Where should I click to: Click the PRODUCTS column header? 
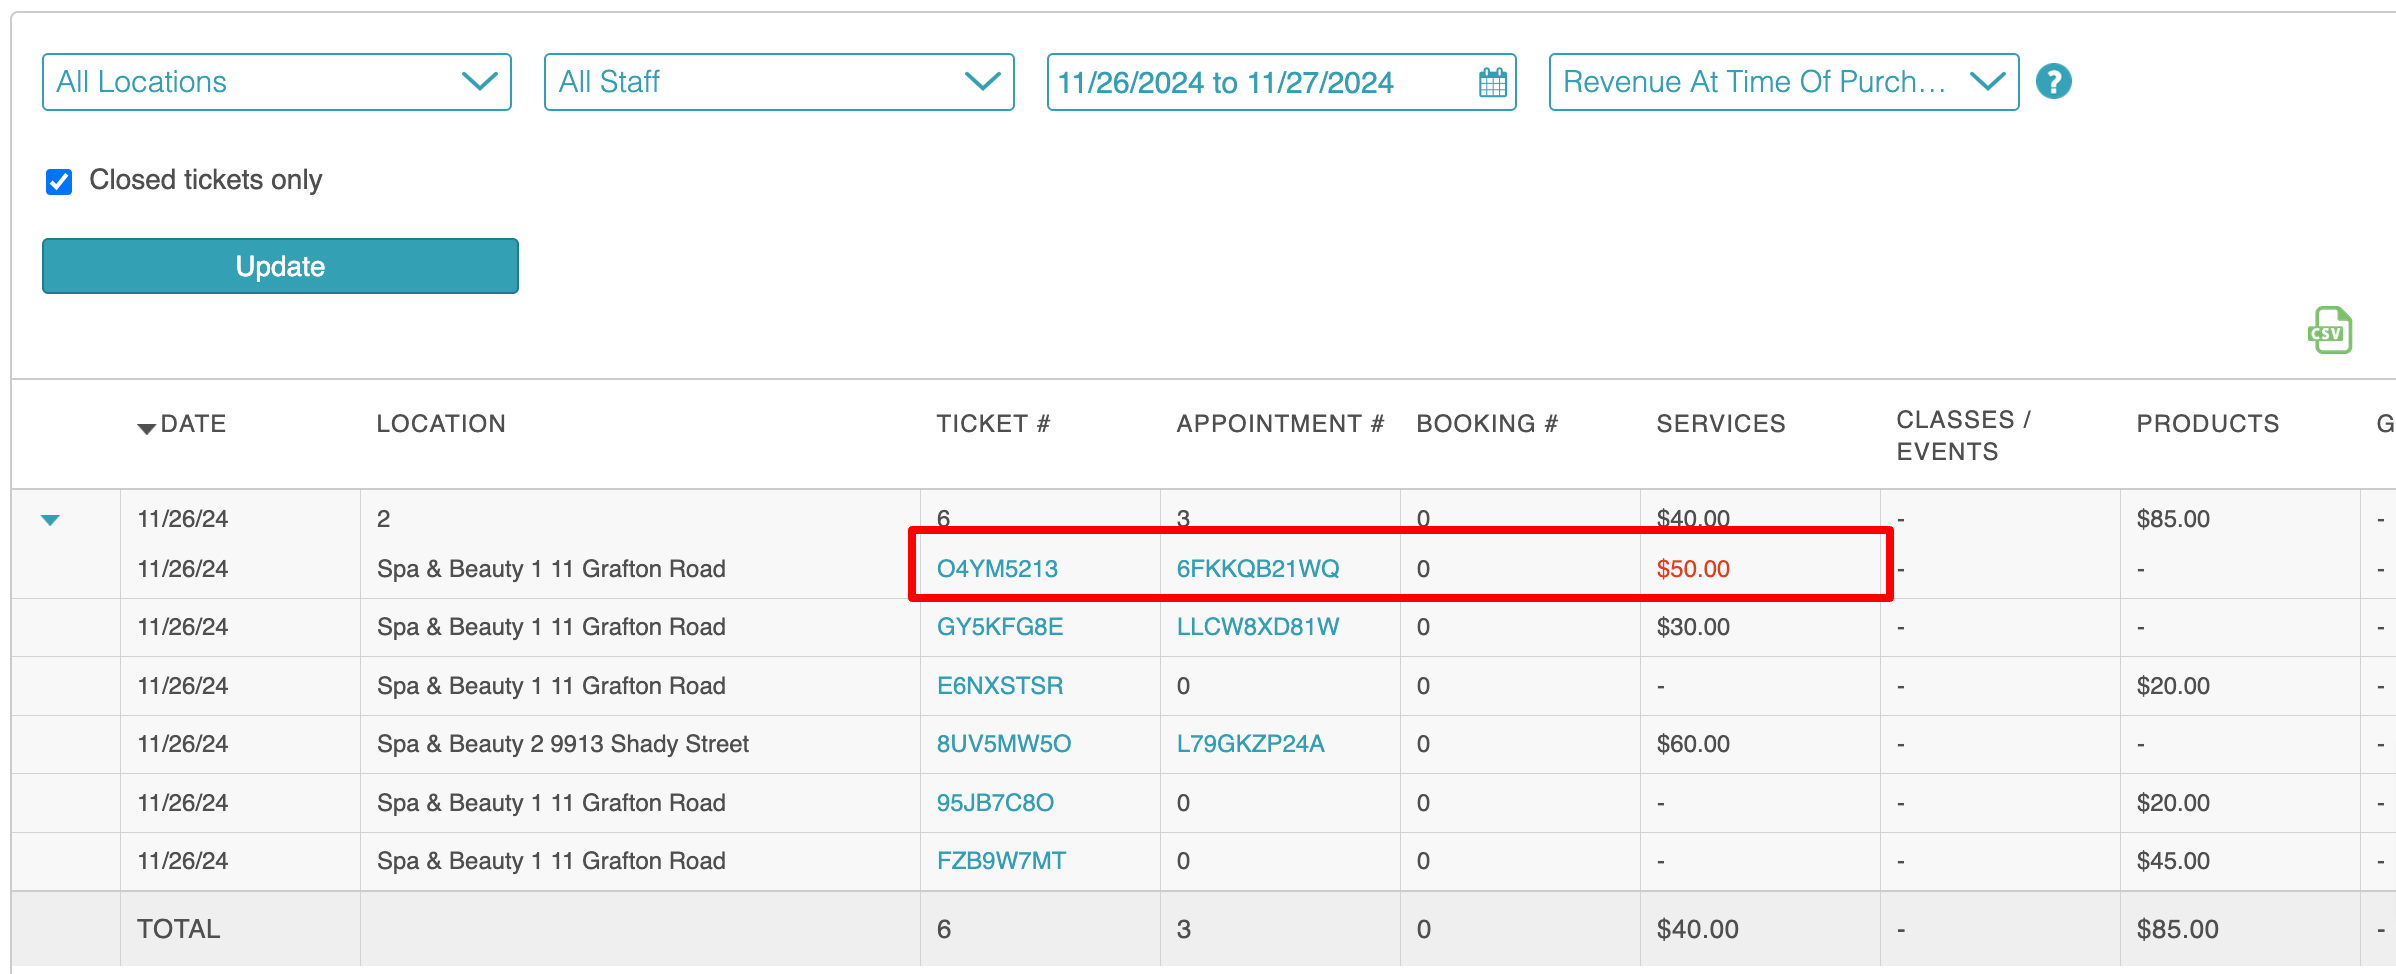(x=2208, y=424)
